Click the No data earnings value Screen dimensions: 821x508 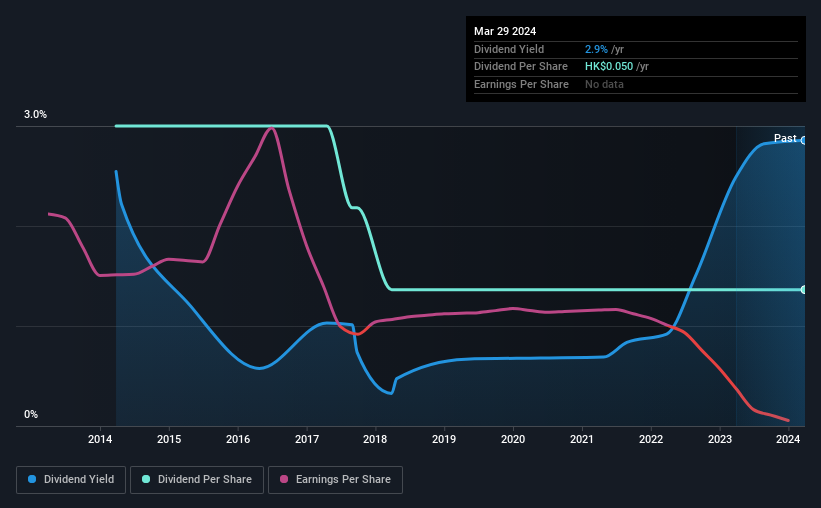point(604,84)
